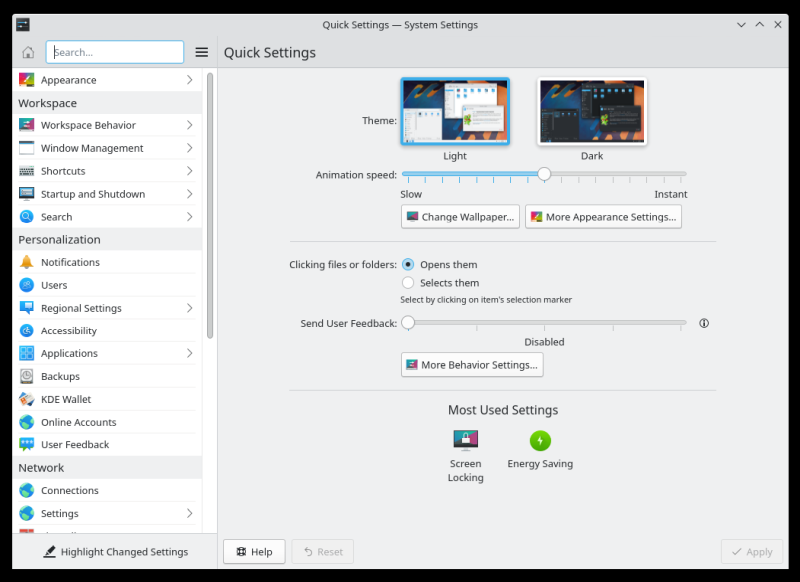This screenshot has height=582, width=800.
Task: Open the Accessibility settings page
Action: (x=107, y=331)
